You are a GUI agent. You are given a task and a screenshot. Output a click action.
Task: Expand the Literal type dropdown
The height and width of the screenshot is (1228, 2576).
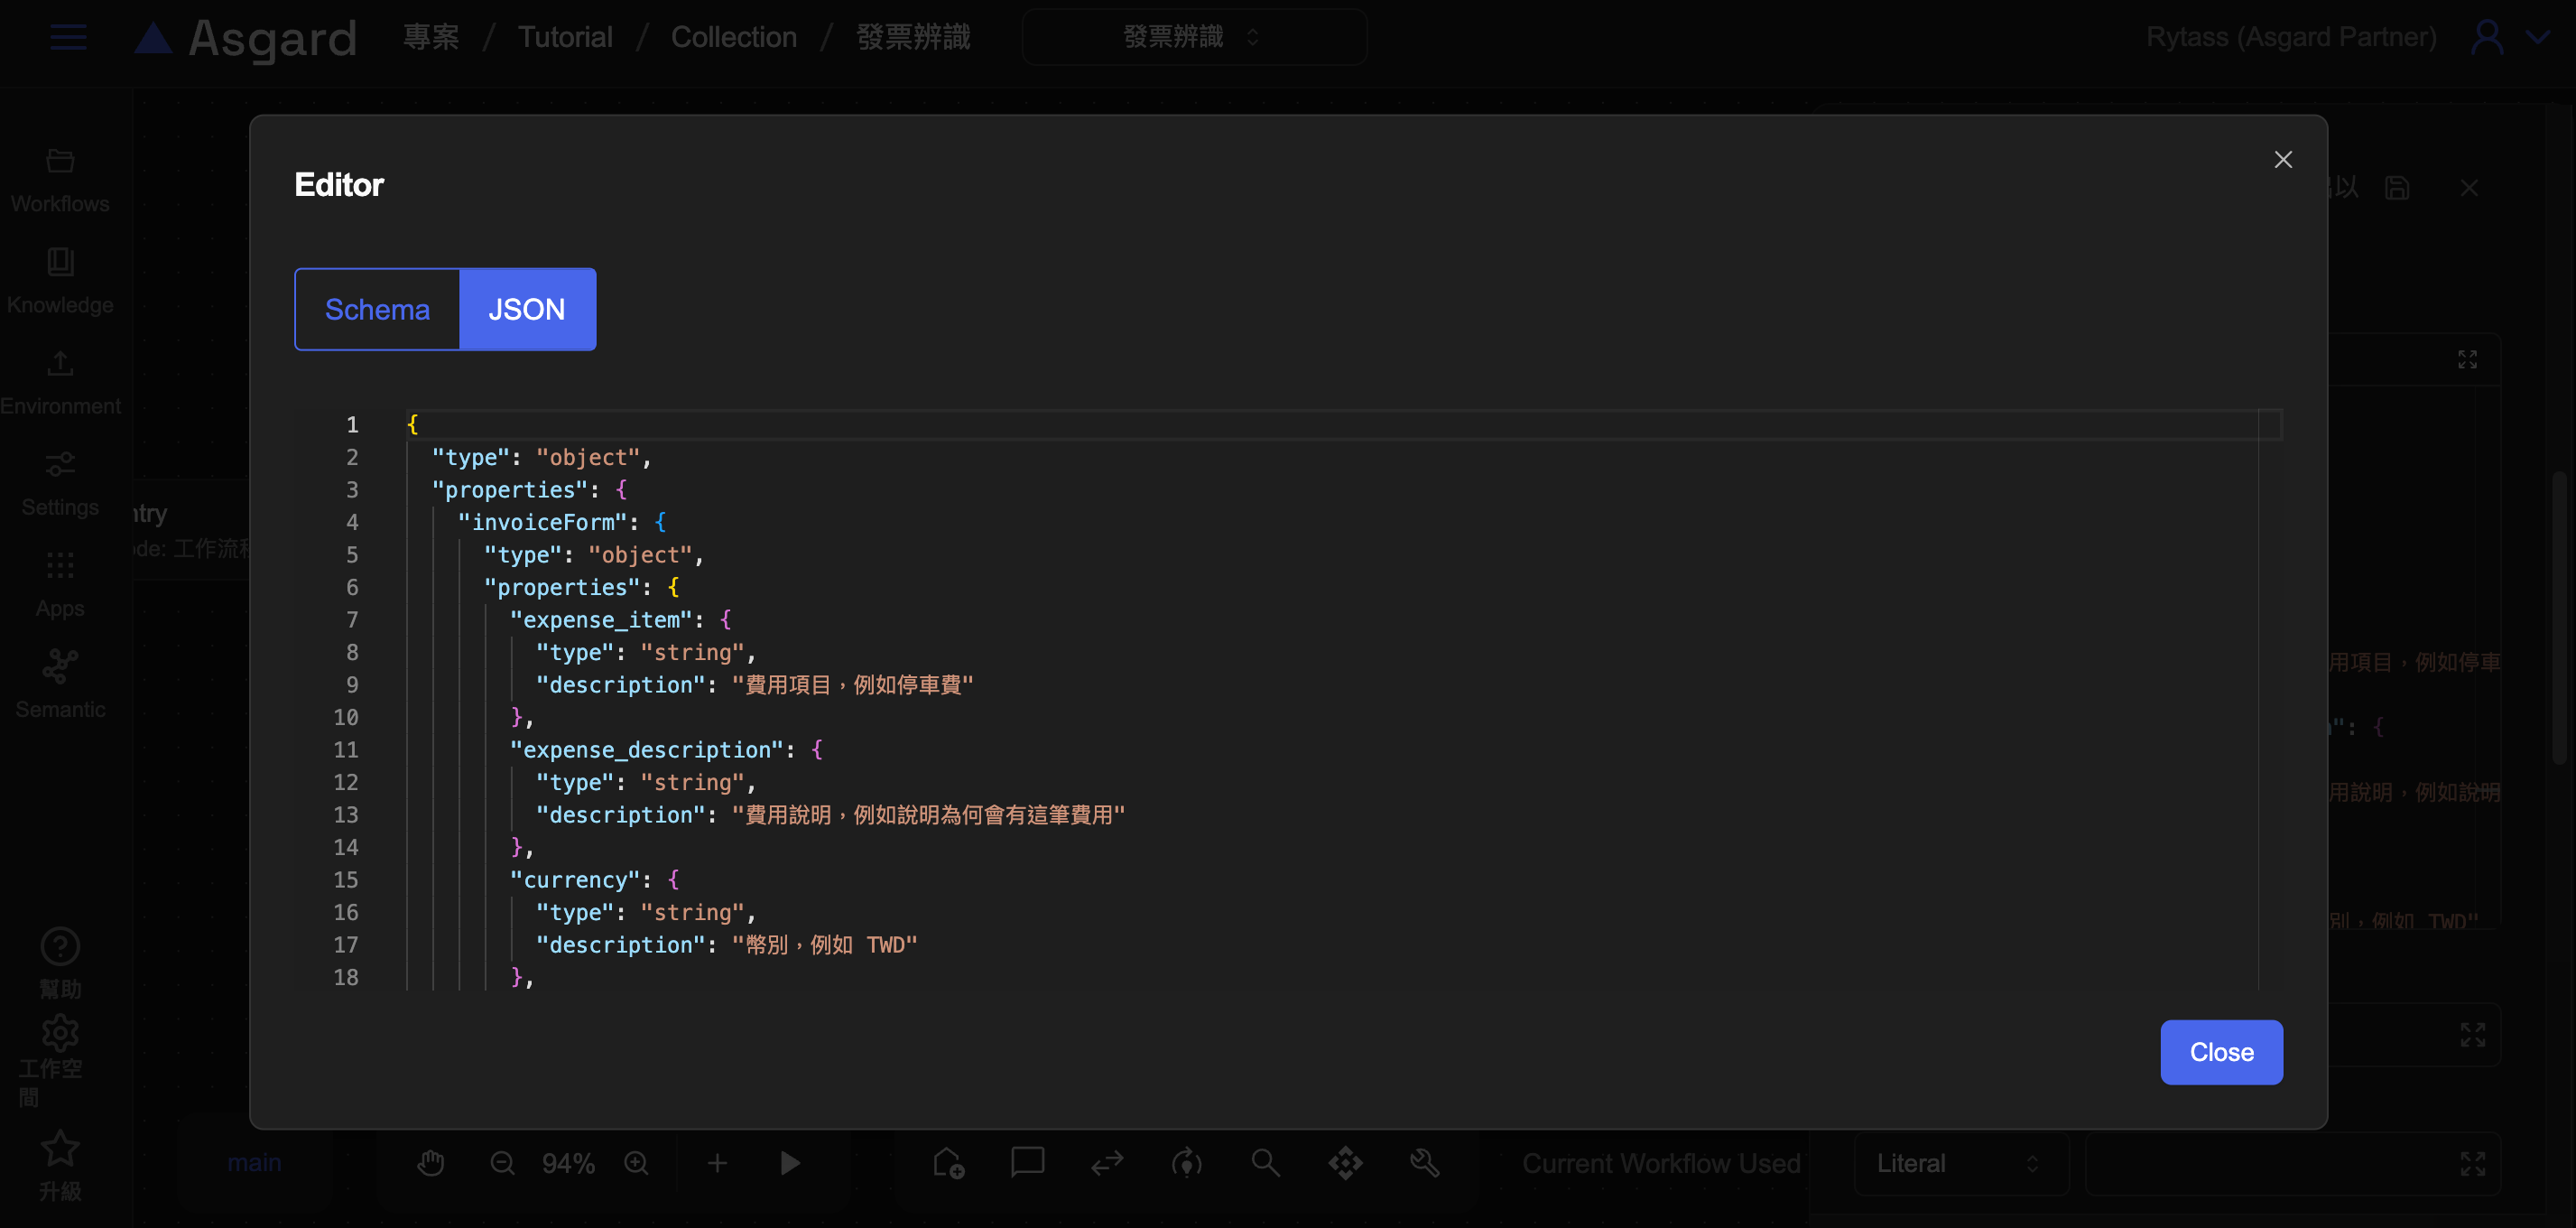[x=1959, y=1163]
